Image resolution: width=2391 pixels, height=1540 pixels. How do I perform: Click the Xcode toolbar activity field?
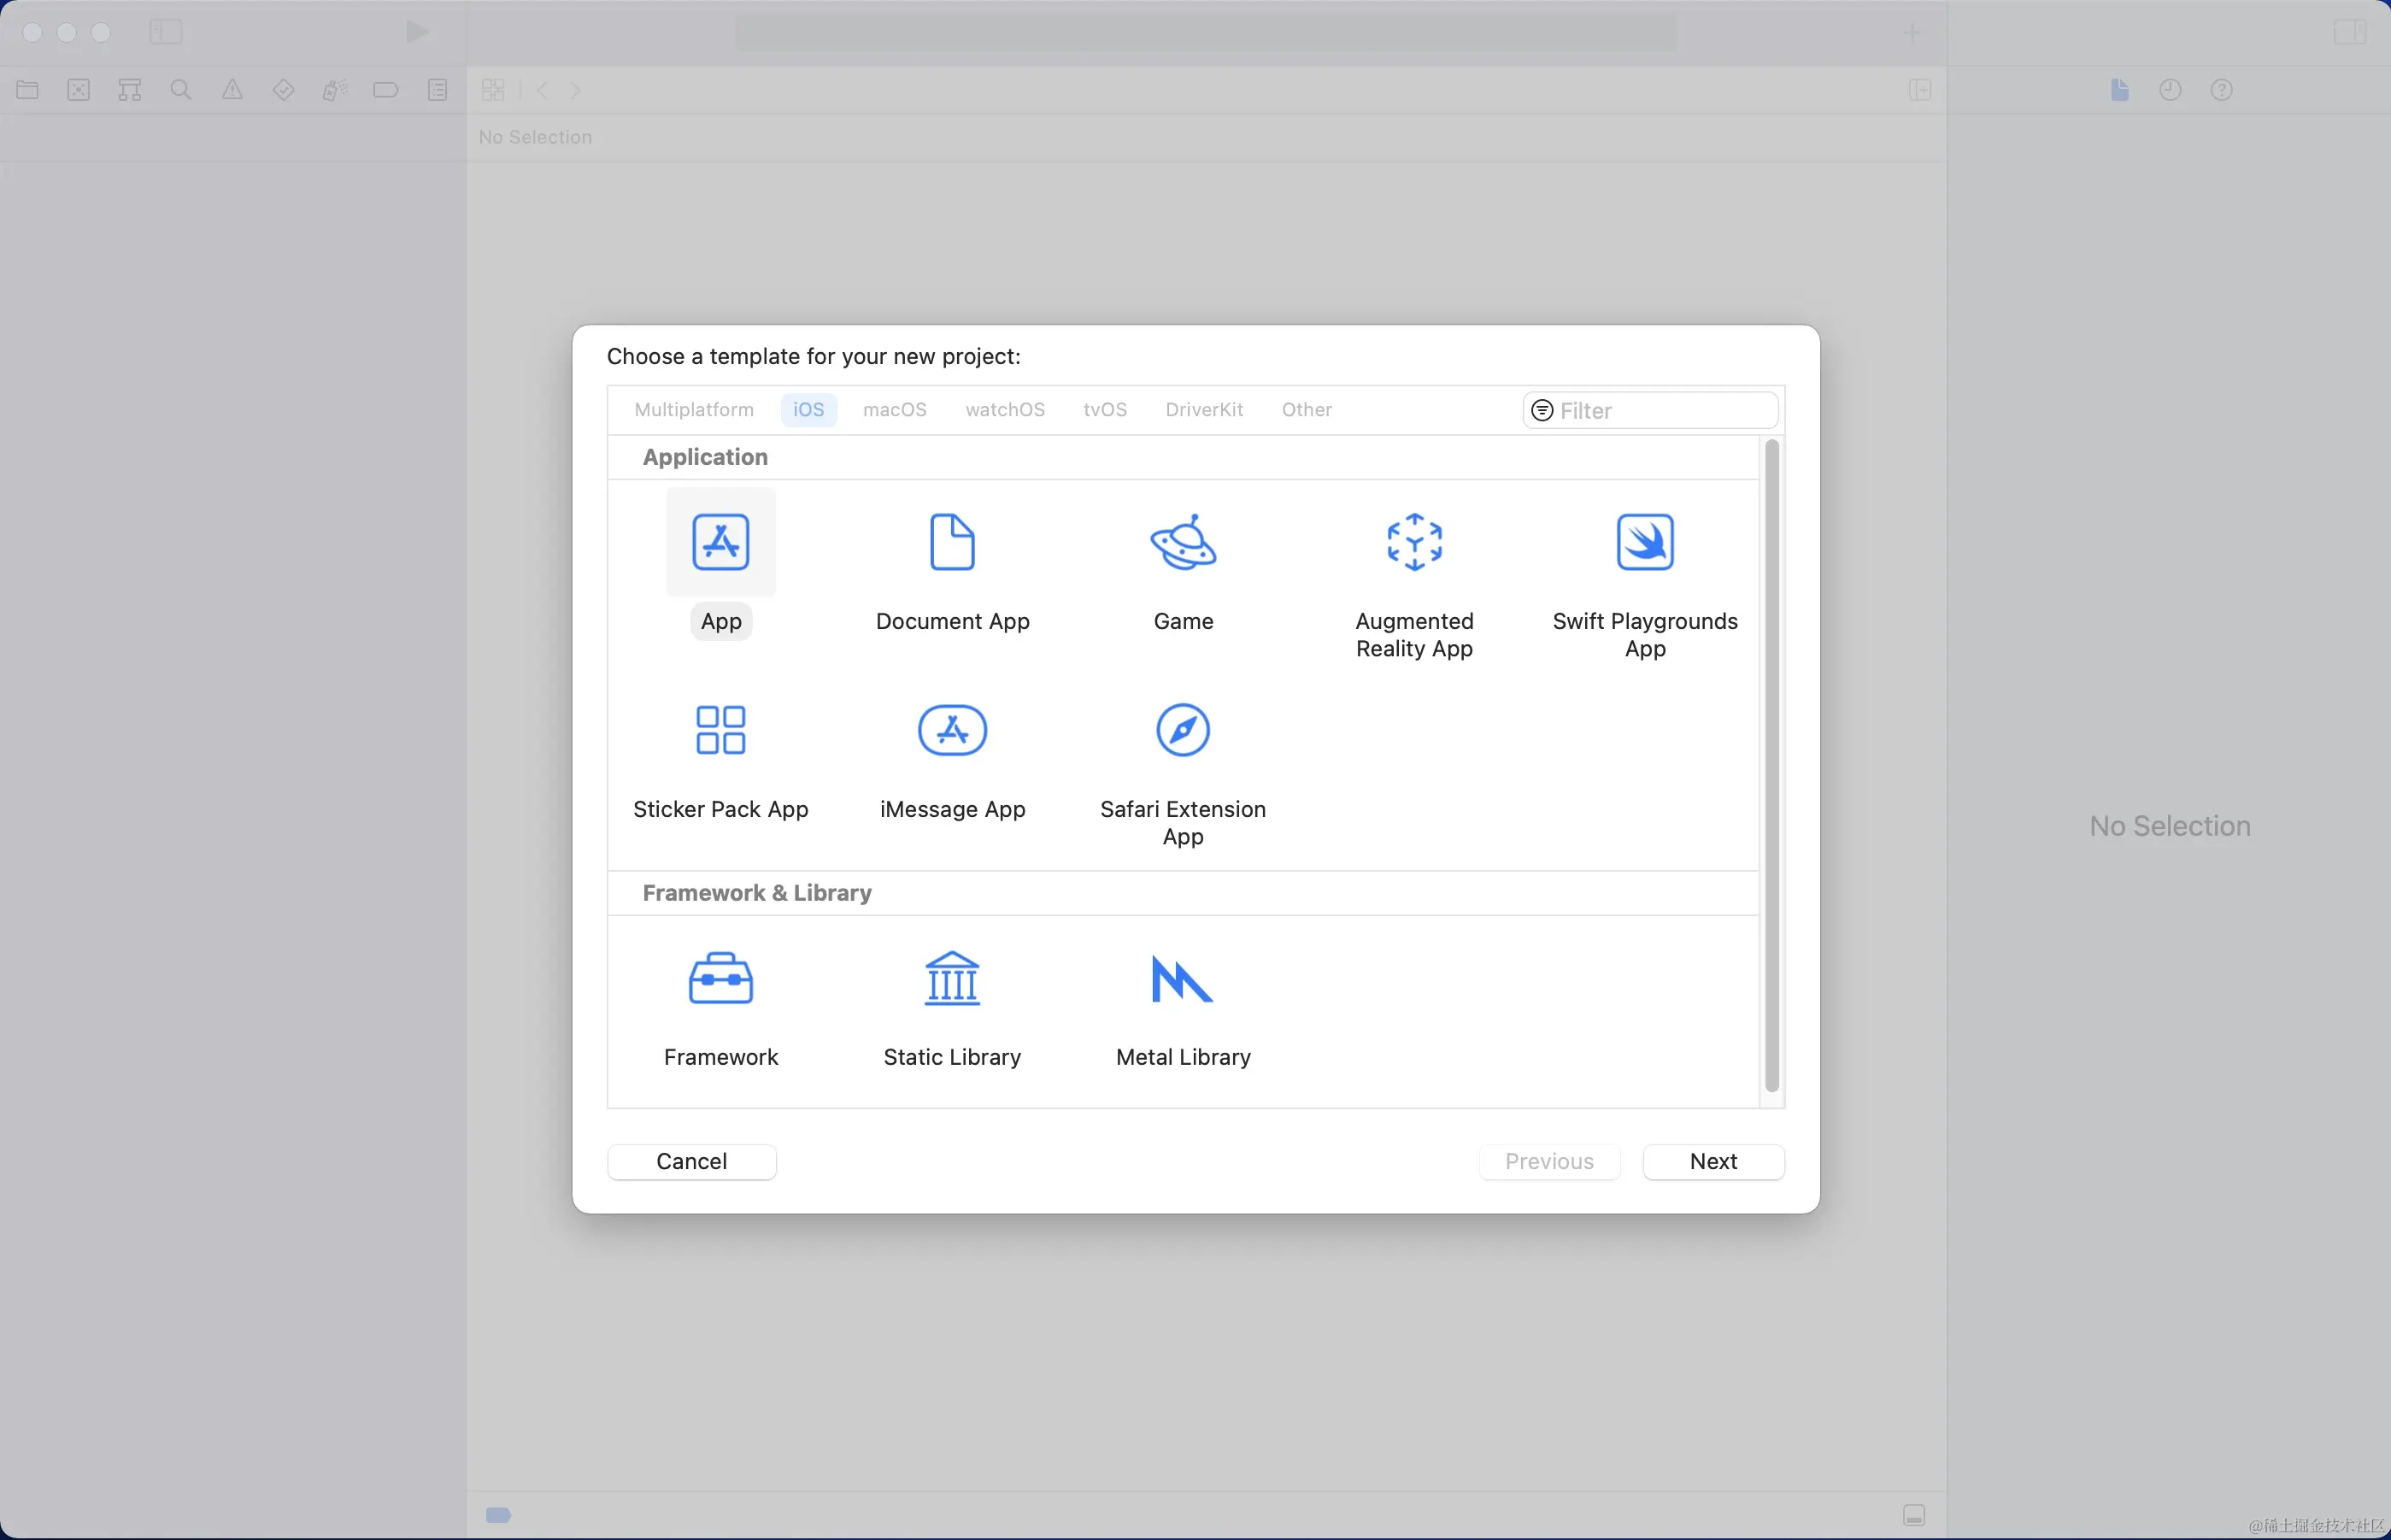1206,32
